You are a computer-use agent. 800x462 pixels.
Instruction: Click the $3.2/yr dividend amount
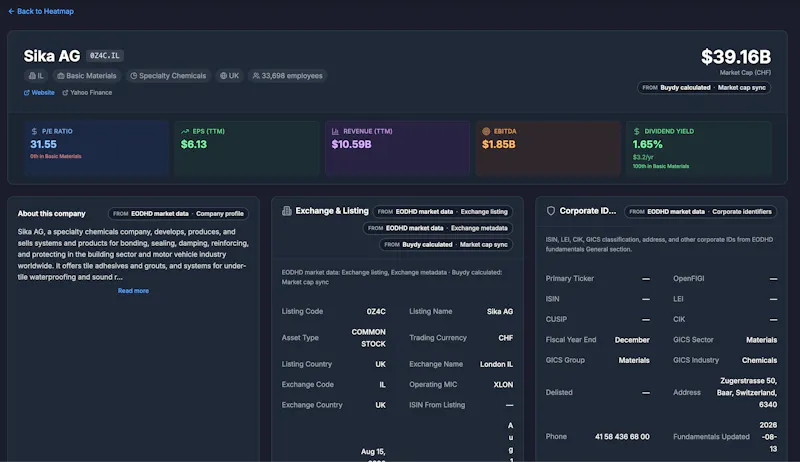(643, 157)
